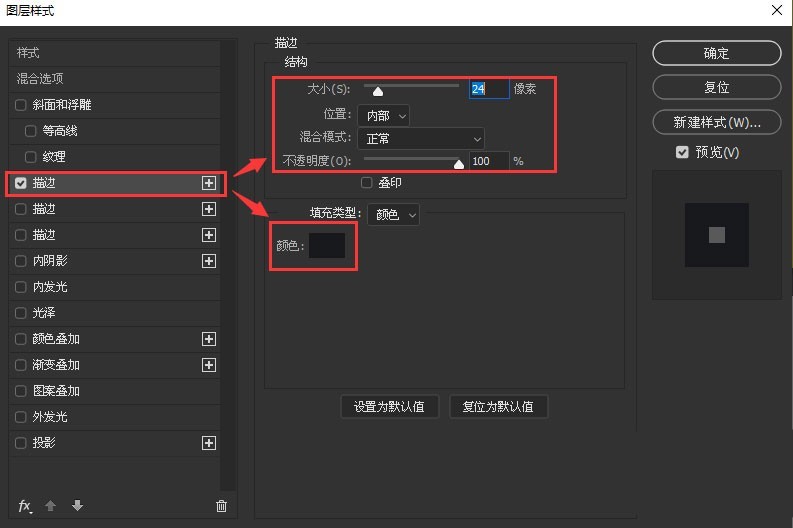This screenshot has height=528, width=793.
Task: Open the fx add-style menu icon
Action: pyautogui.click(x=25, y=506)
